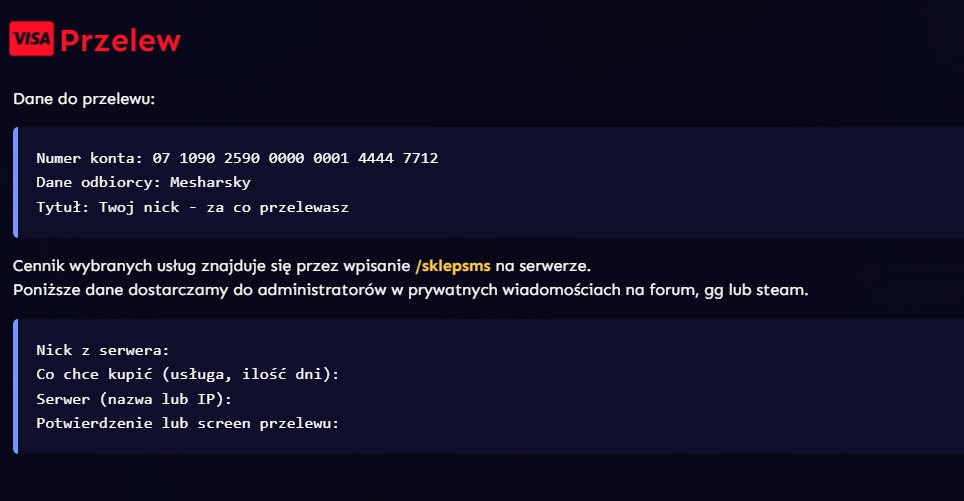The width and height of the screenshot is (964, 501).
Task: Click the blue bar of the top code block
Action: pos(15,183)
